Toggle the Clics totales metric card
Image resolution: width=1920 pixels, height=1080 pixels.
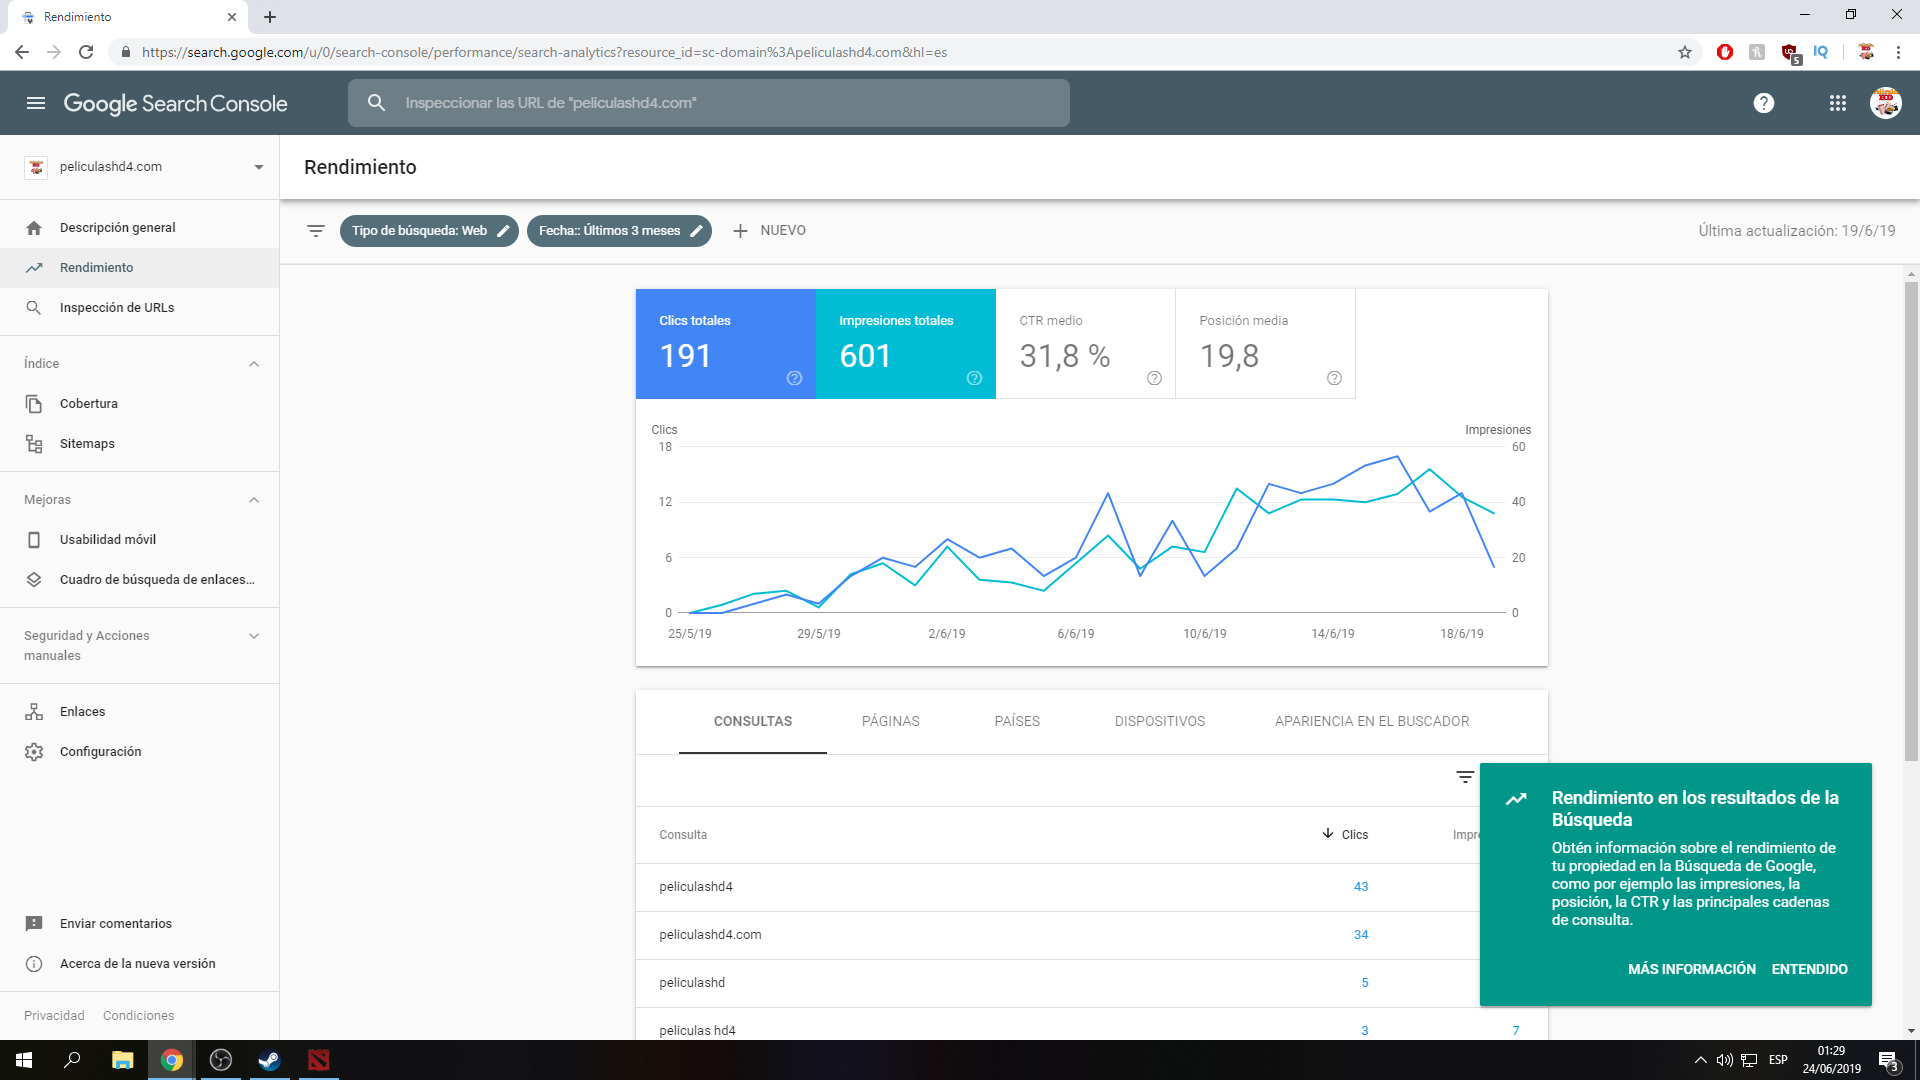(x=726, y=344)
